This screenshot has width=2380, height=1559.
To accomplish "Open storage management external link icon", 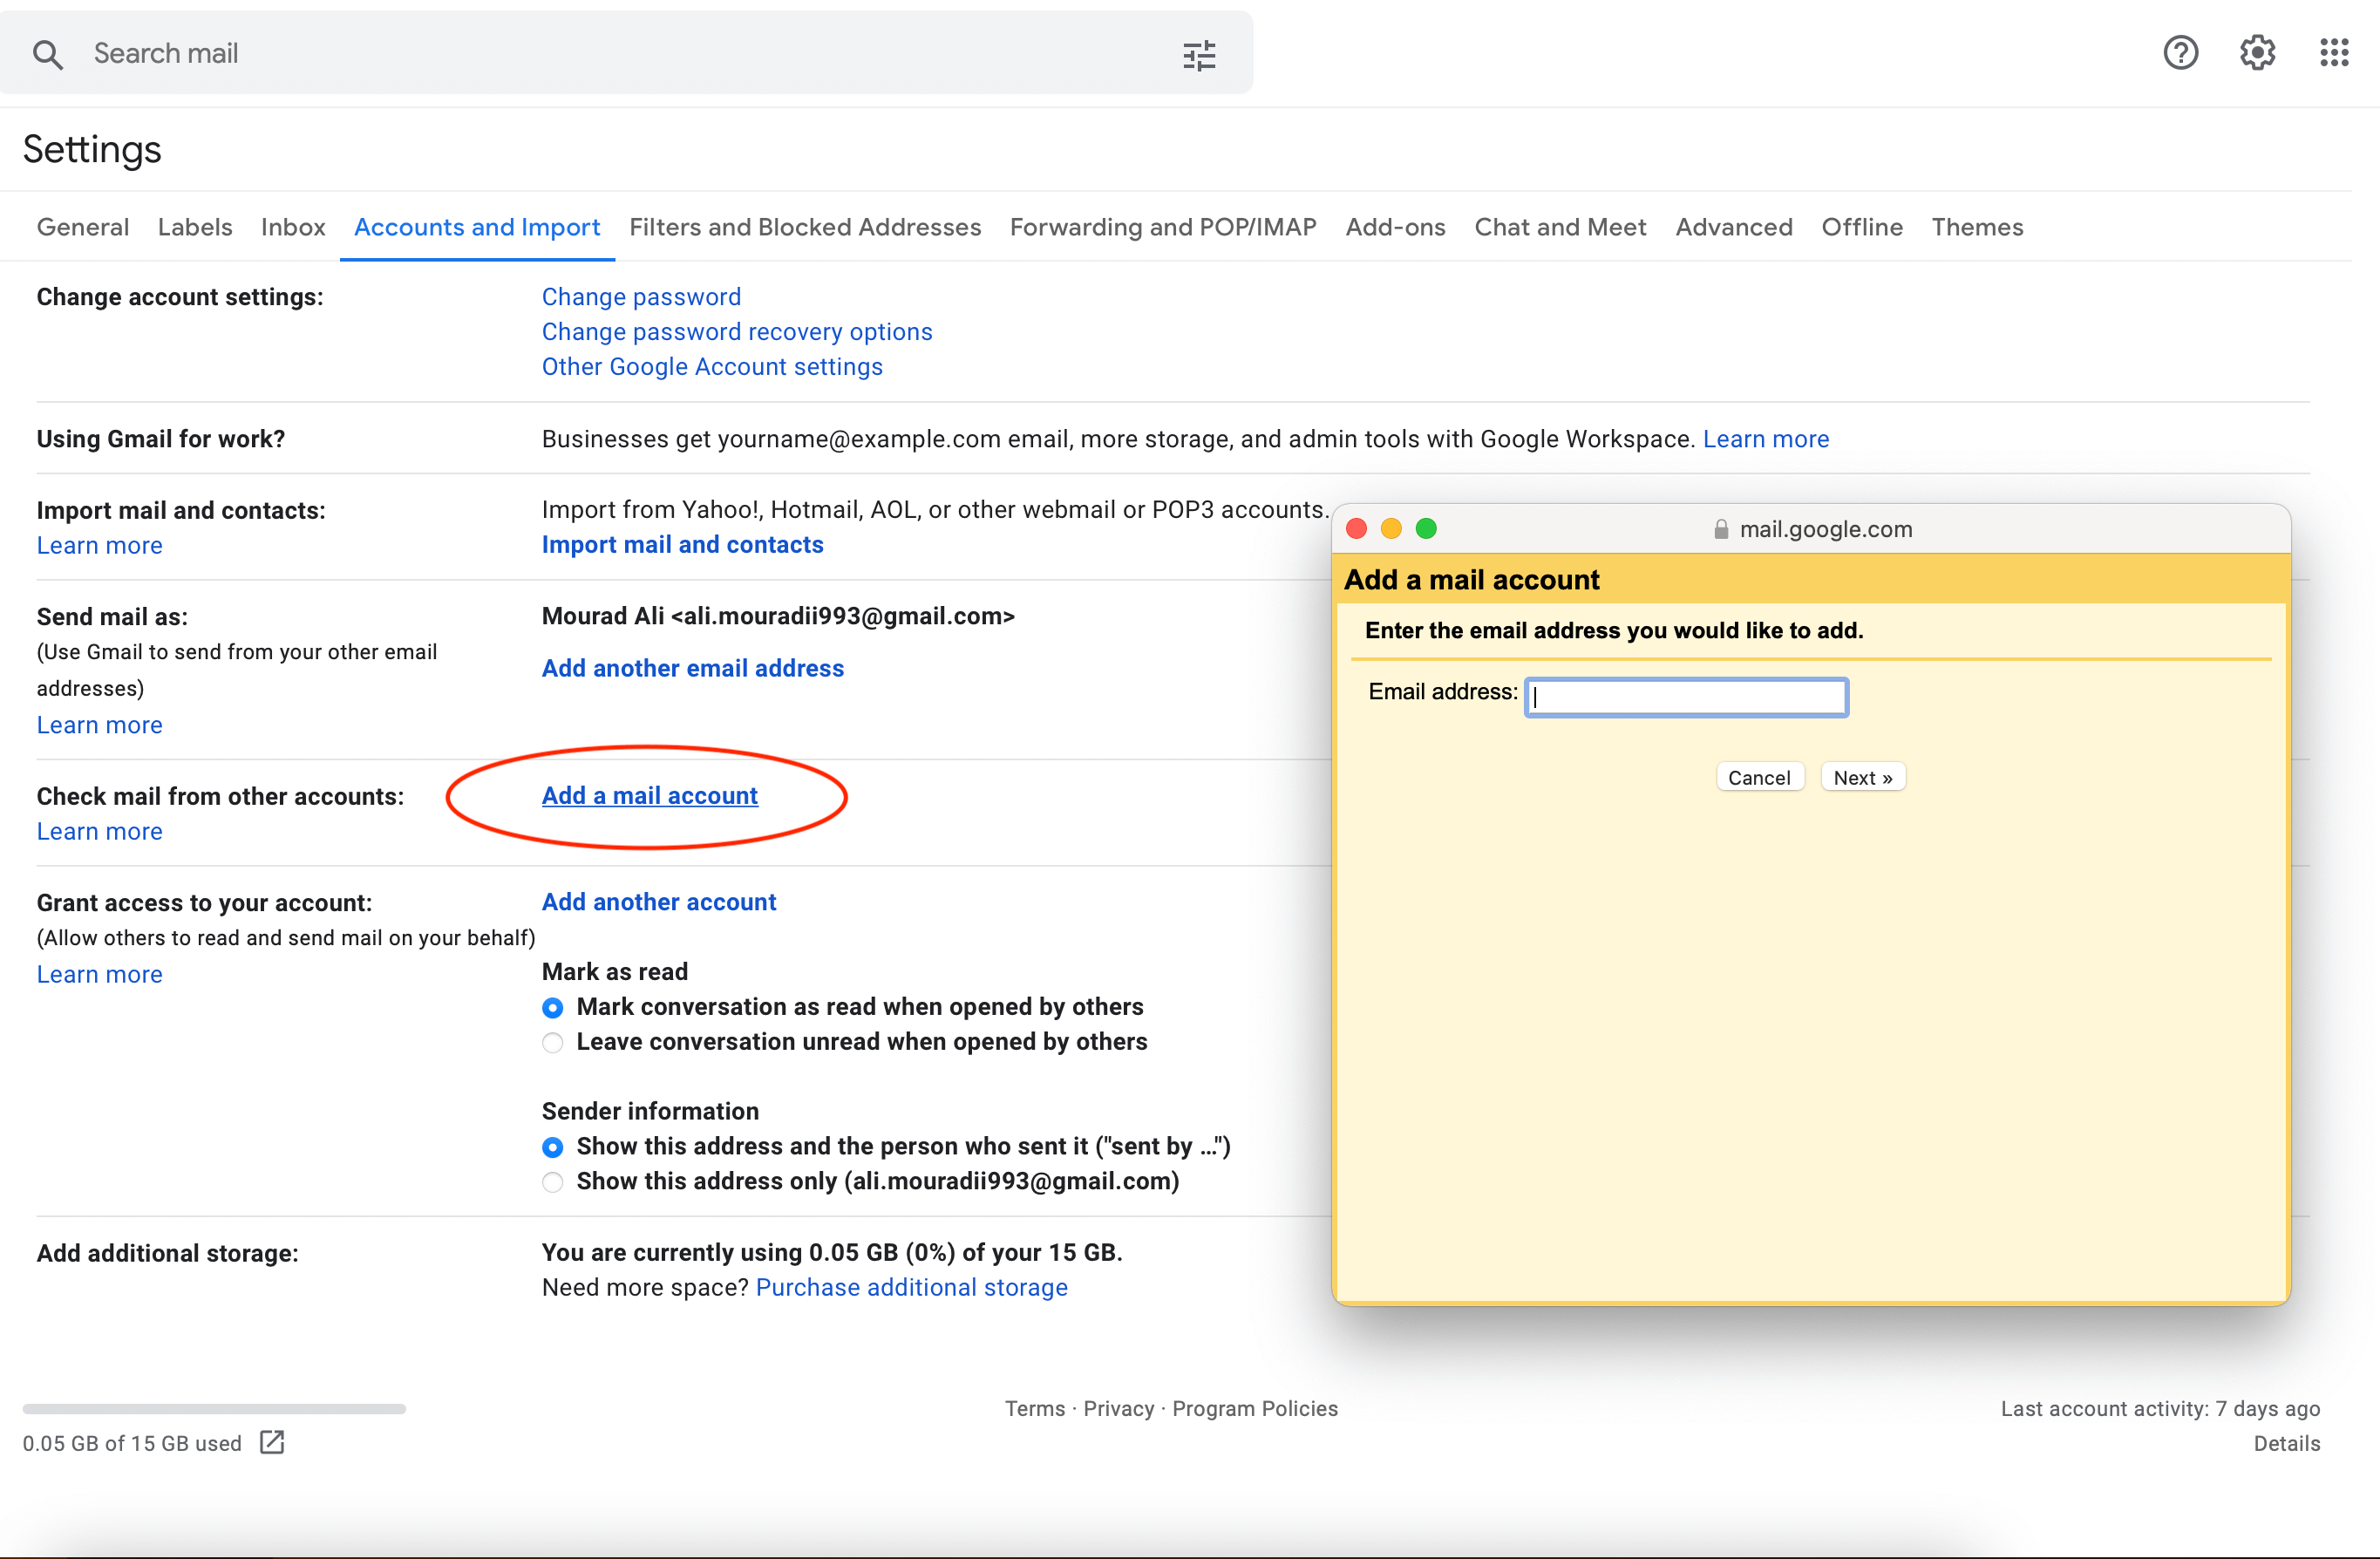I will coord(272,1442).
